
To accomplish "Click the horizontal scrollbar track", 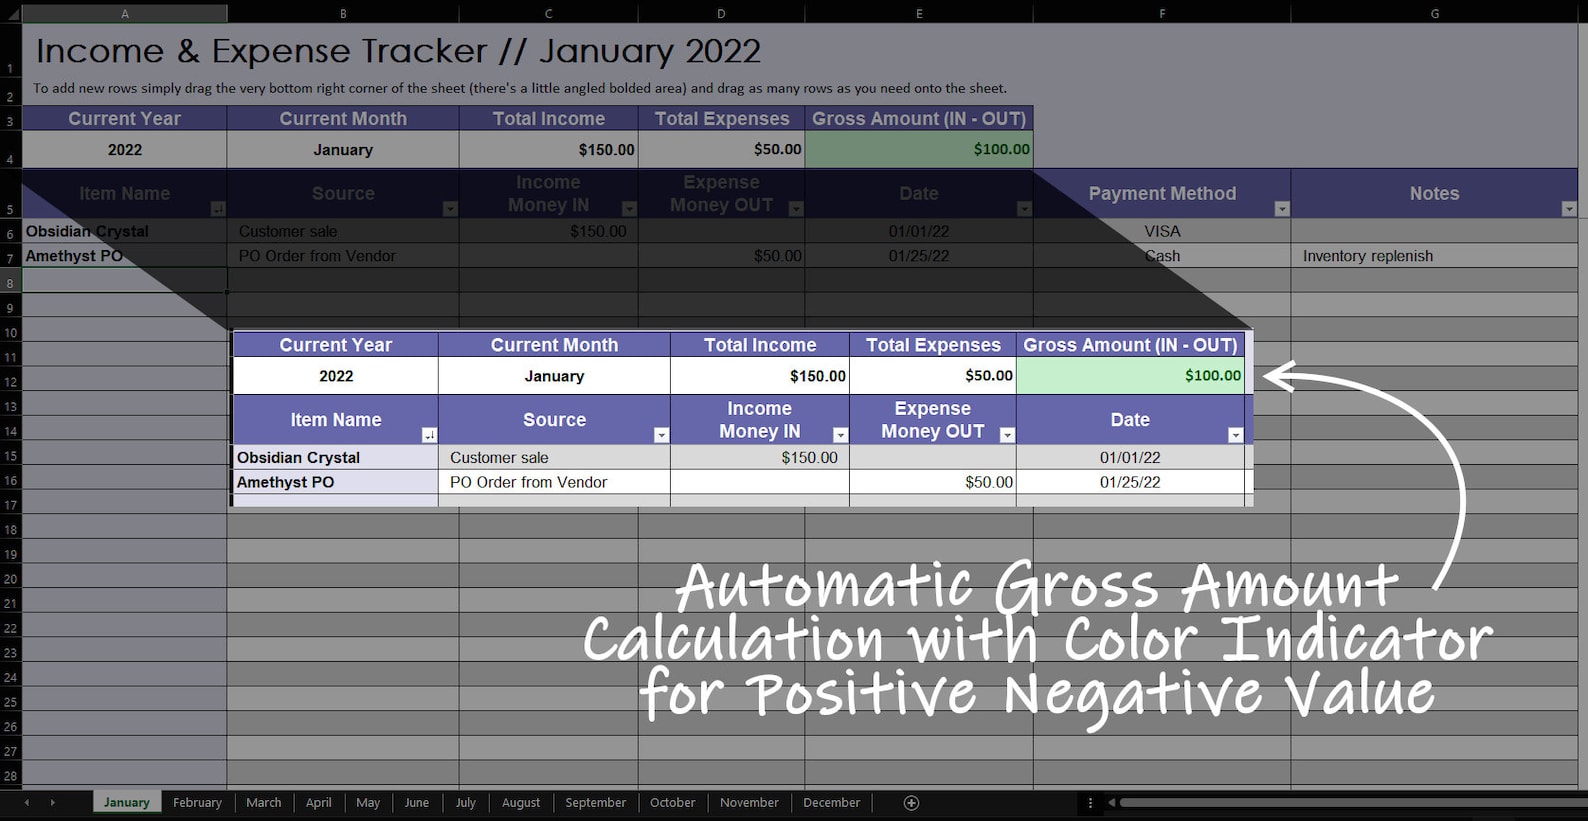I will 1353,802.
